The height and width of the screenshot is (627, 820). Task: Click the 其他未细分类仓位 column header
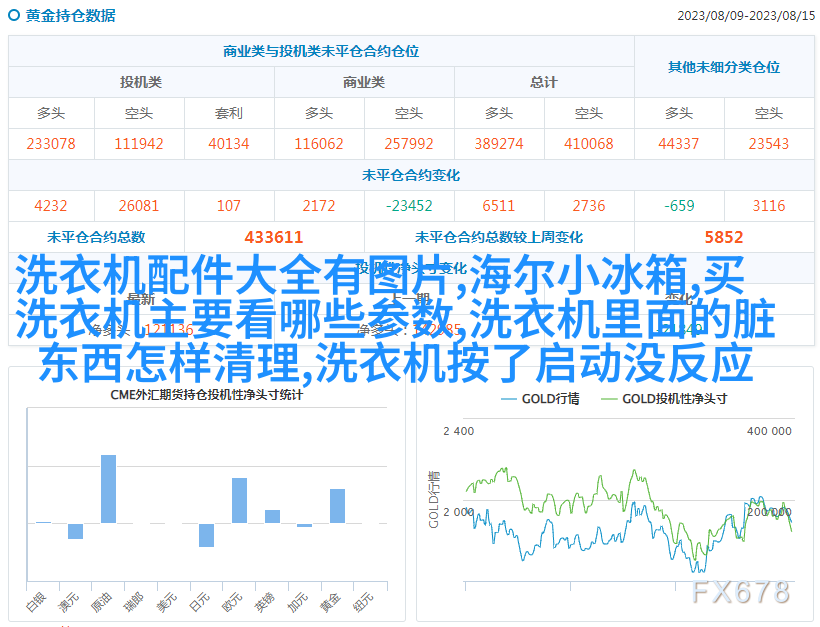click(723, 67)
